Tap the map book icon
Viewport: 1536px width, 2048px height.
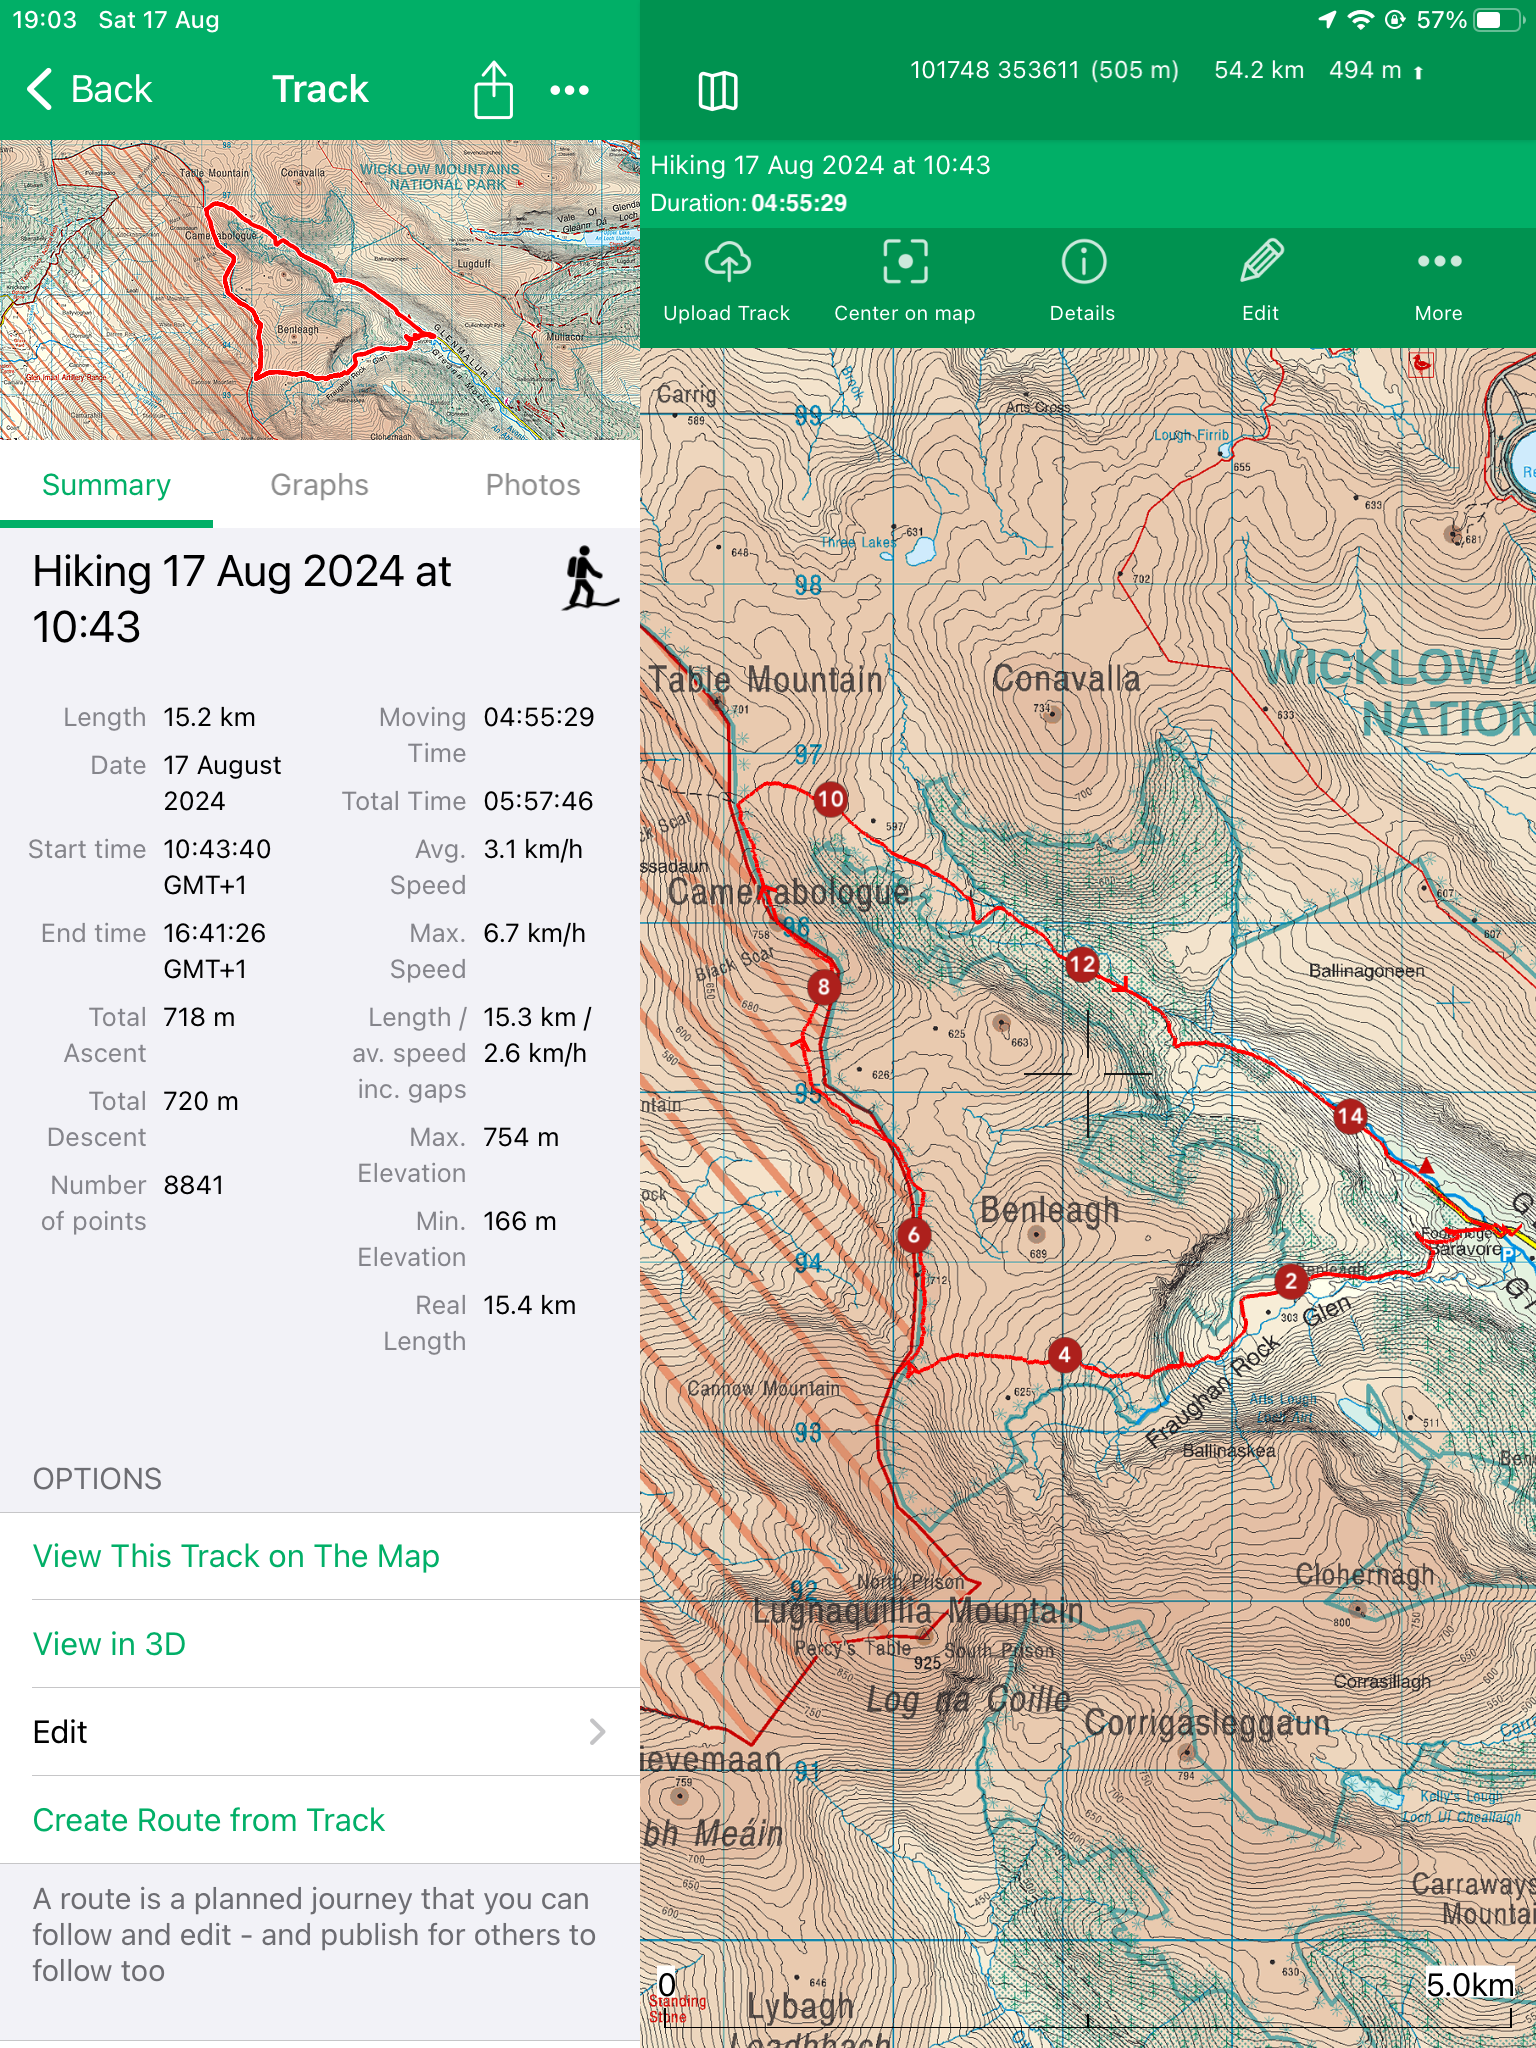718,91
